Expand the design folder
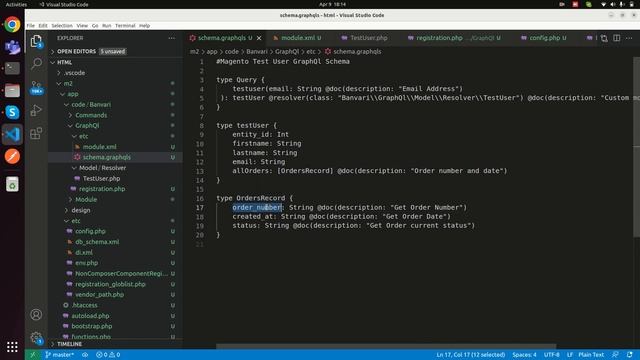The height and width of the screenshot is (360, 640). tap(116, 210)
